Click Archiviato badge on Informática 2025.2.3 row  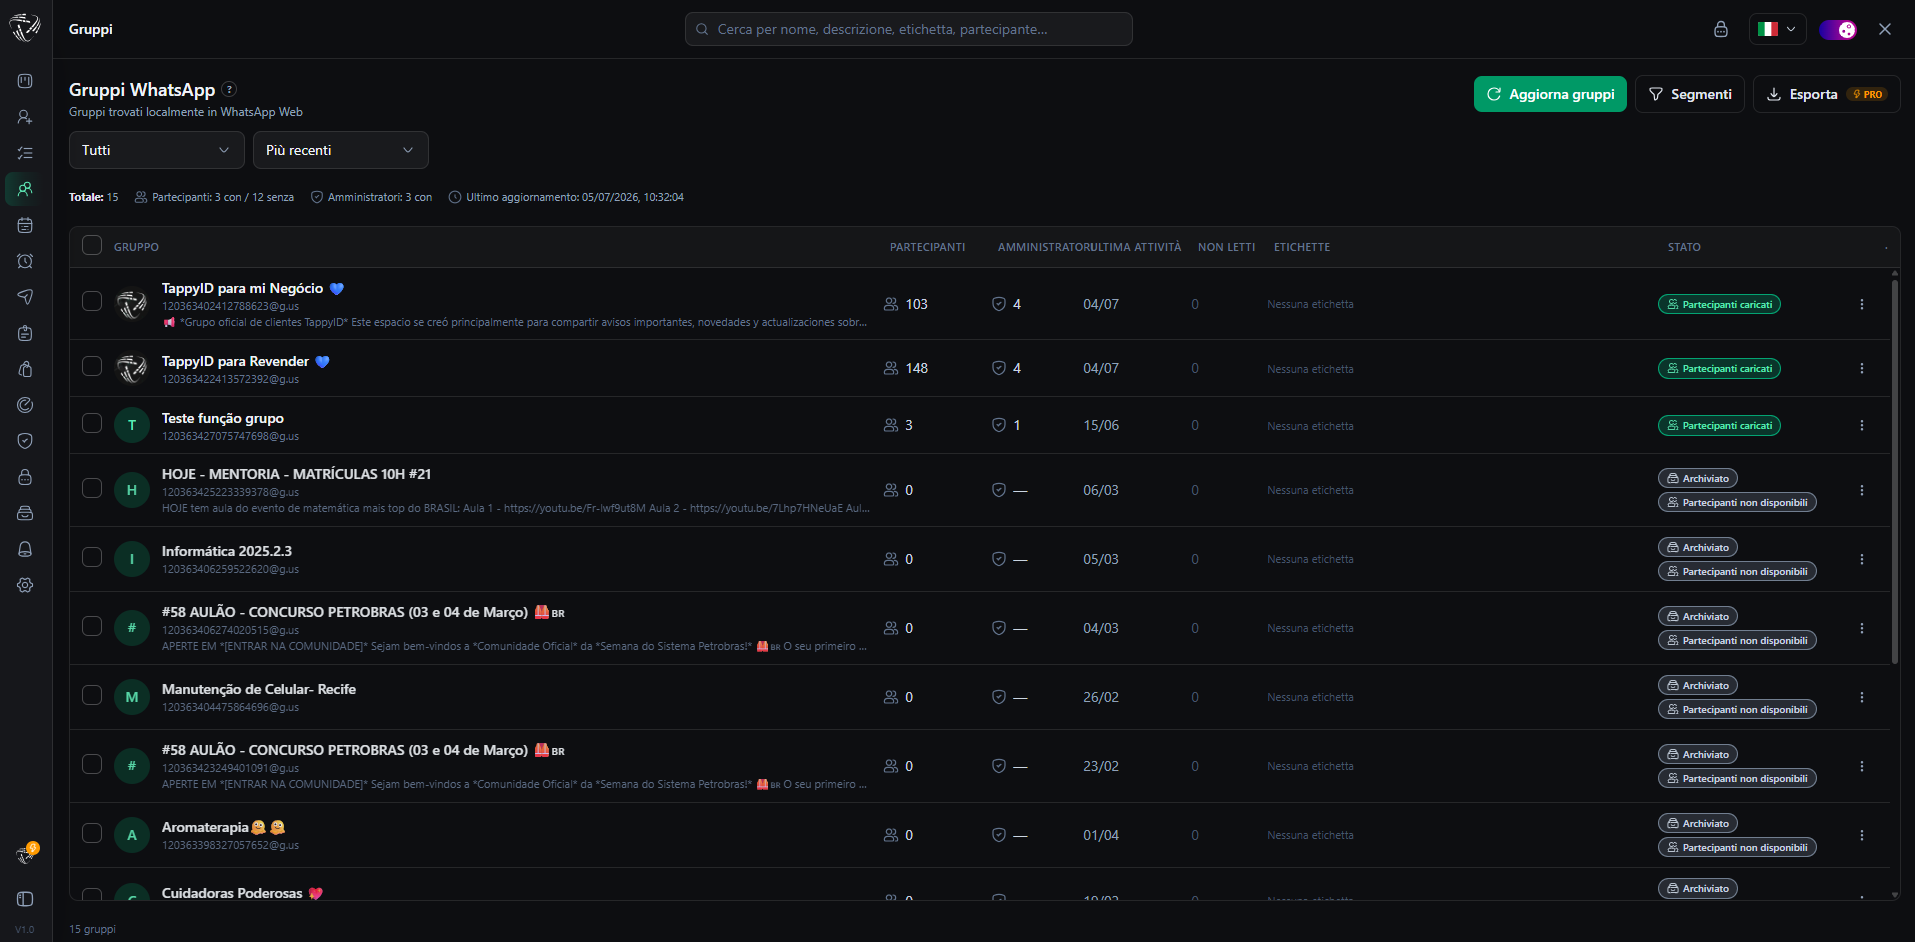(1698, 547)
